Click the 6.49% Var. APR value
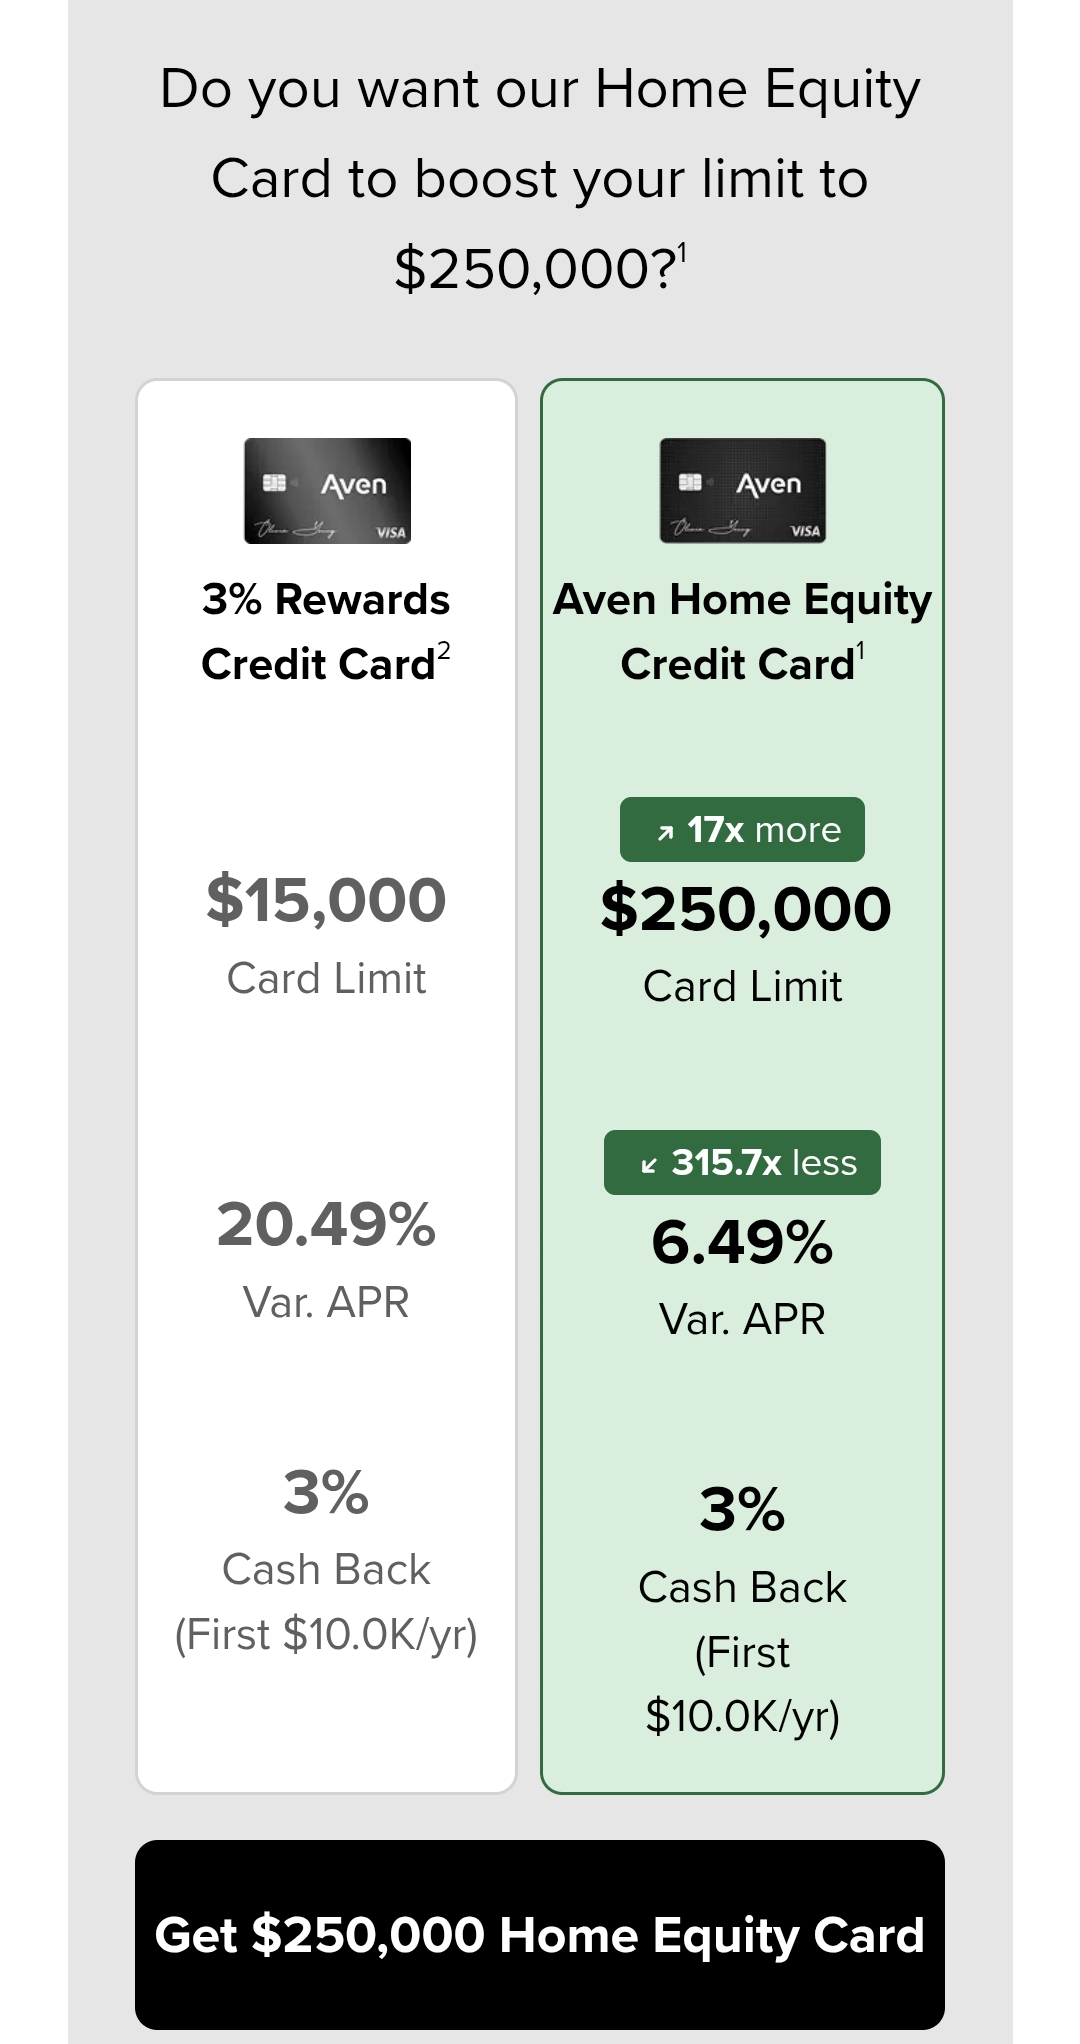This screenshot has width=1080, height=2044. pos(742,1242)
